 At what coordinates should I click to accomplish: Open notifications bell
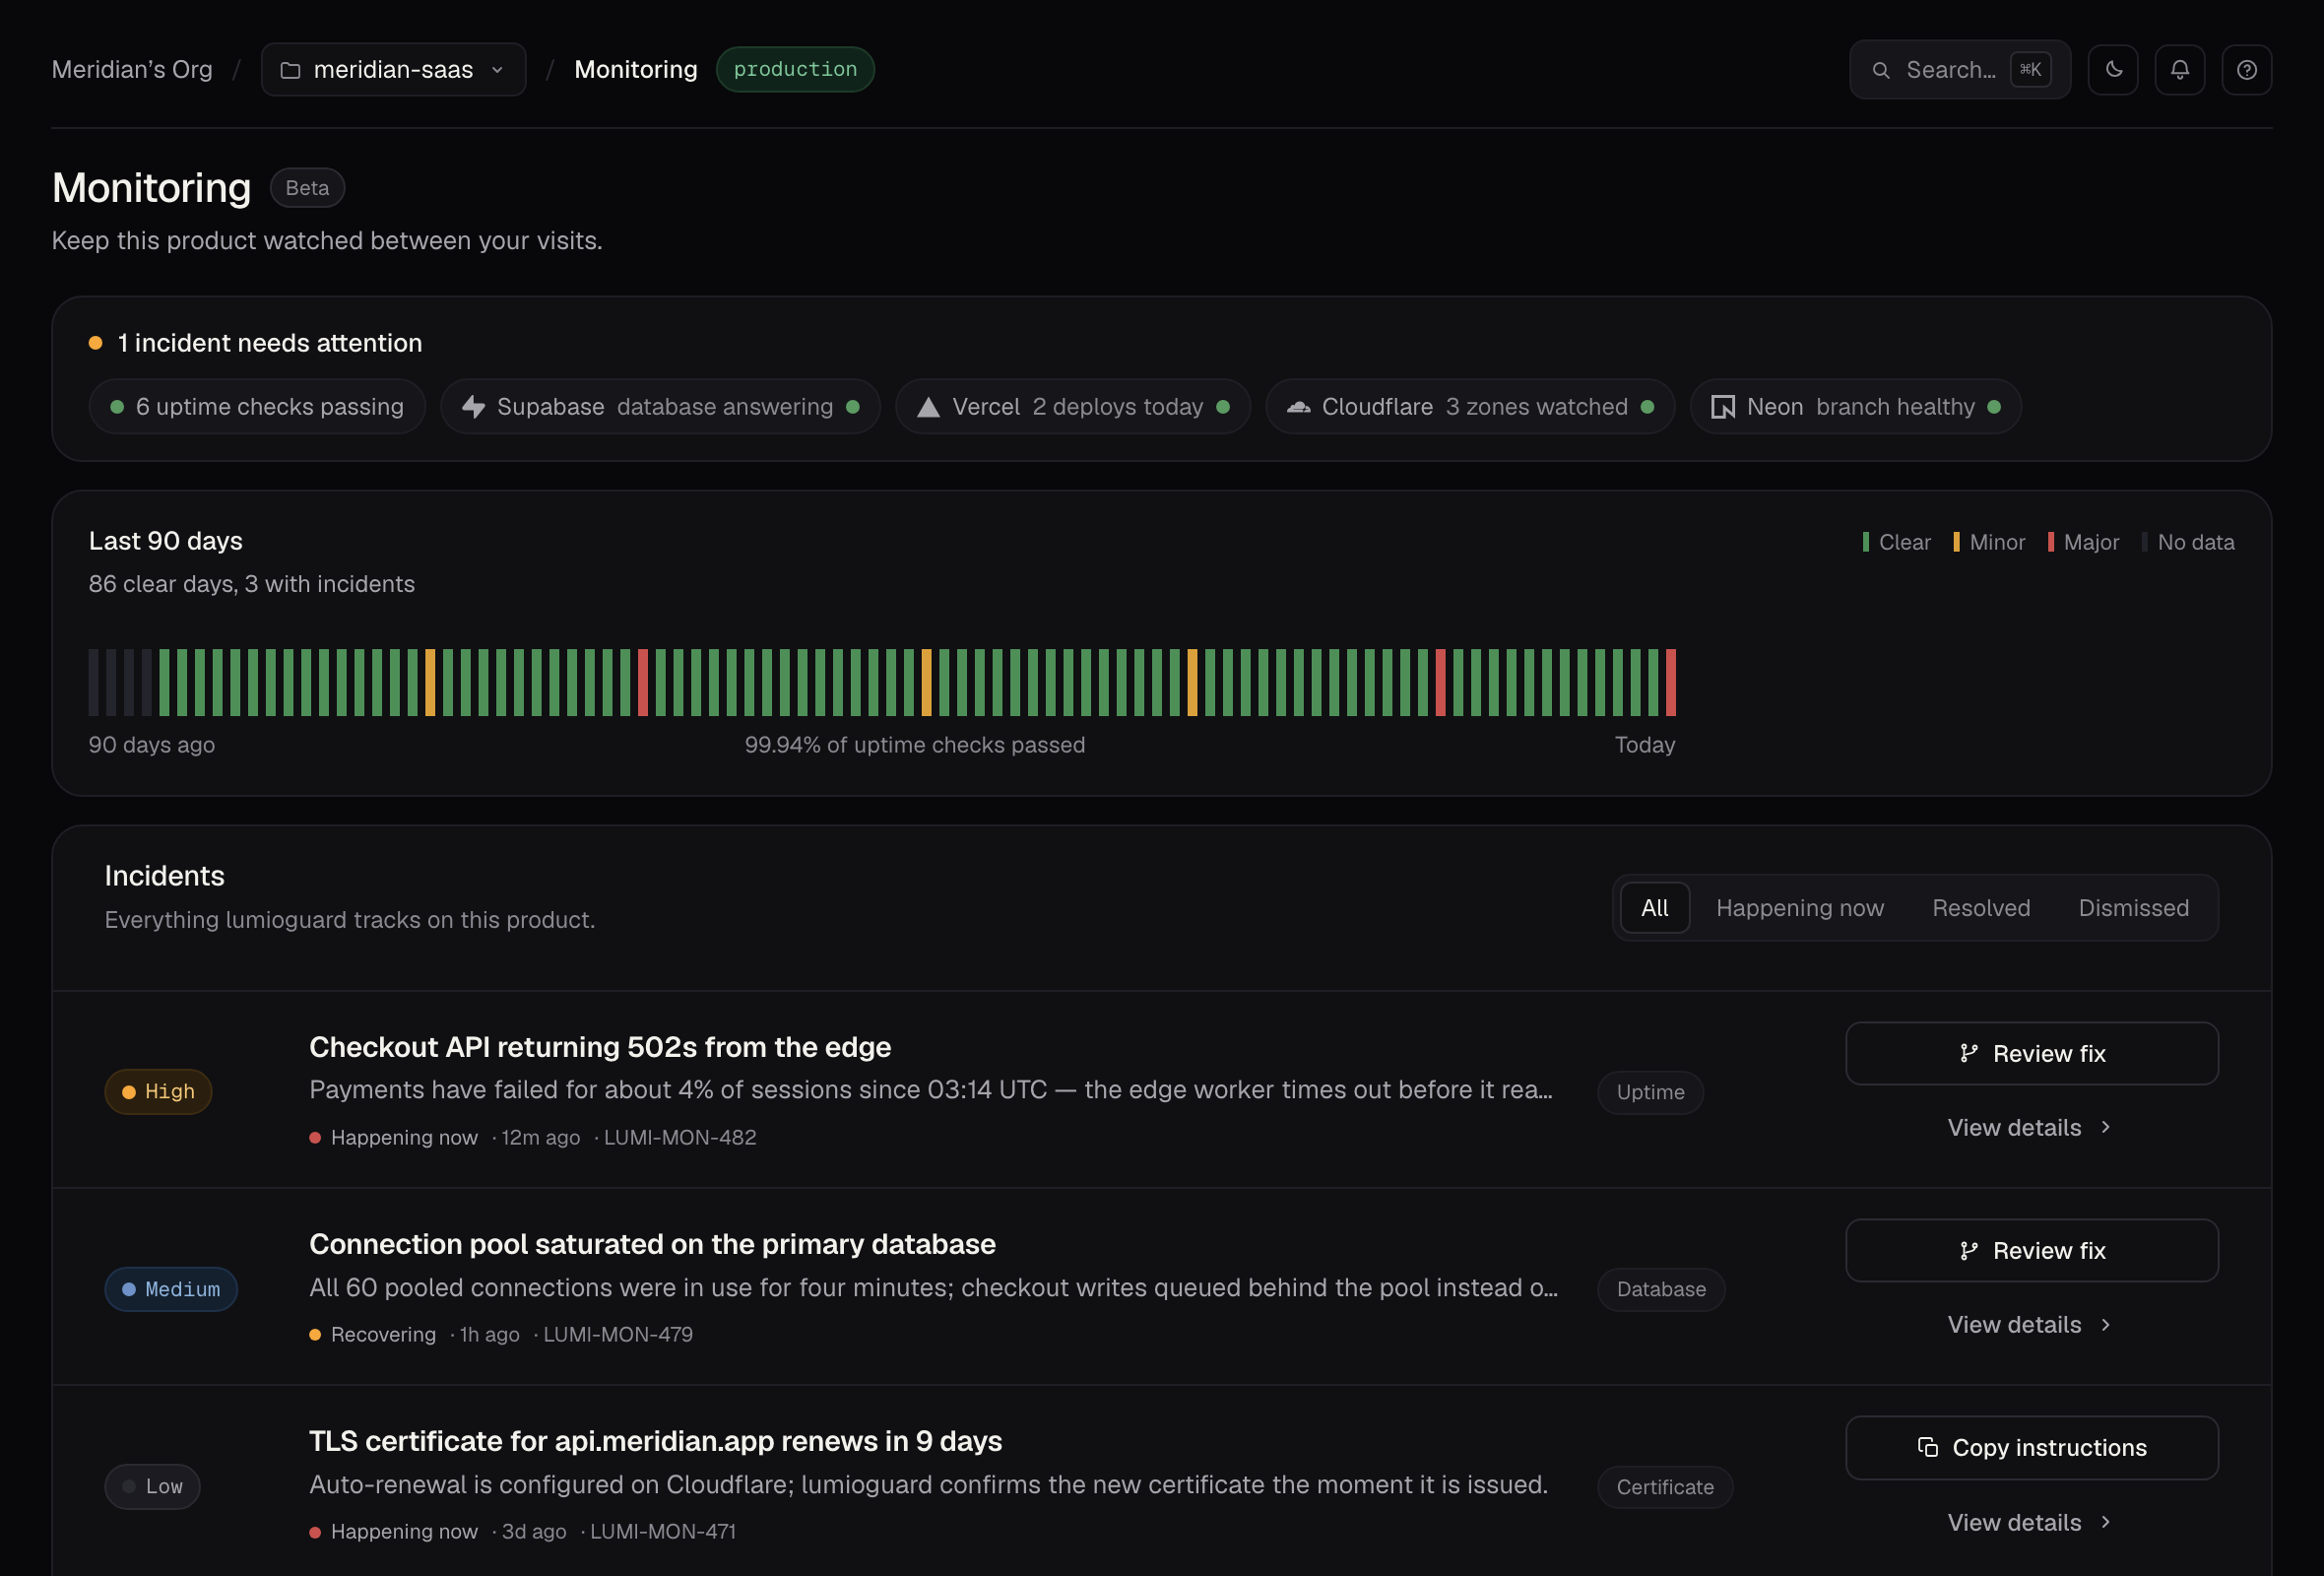2180,69
